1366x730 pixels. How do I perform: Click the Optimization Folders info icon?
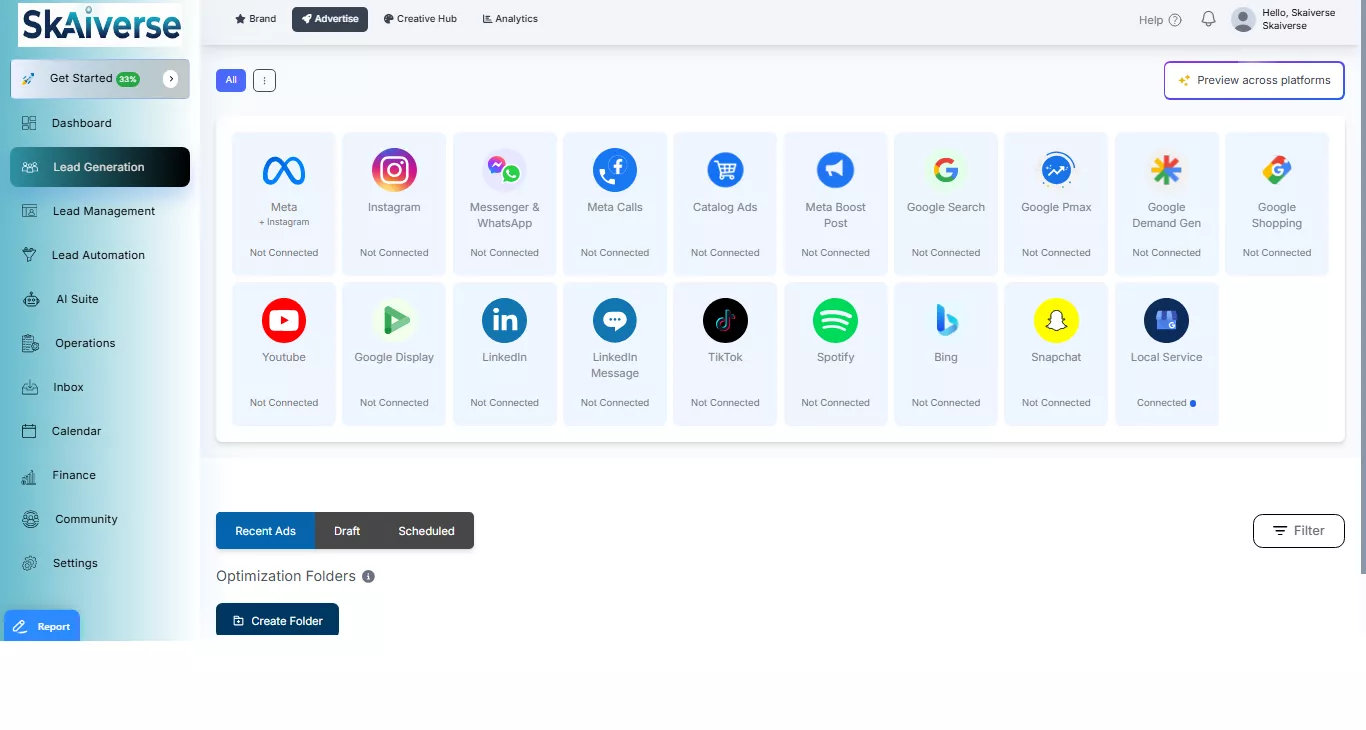368,577
